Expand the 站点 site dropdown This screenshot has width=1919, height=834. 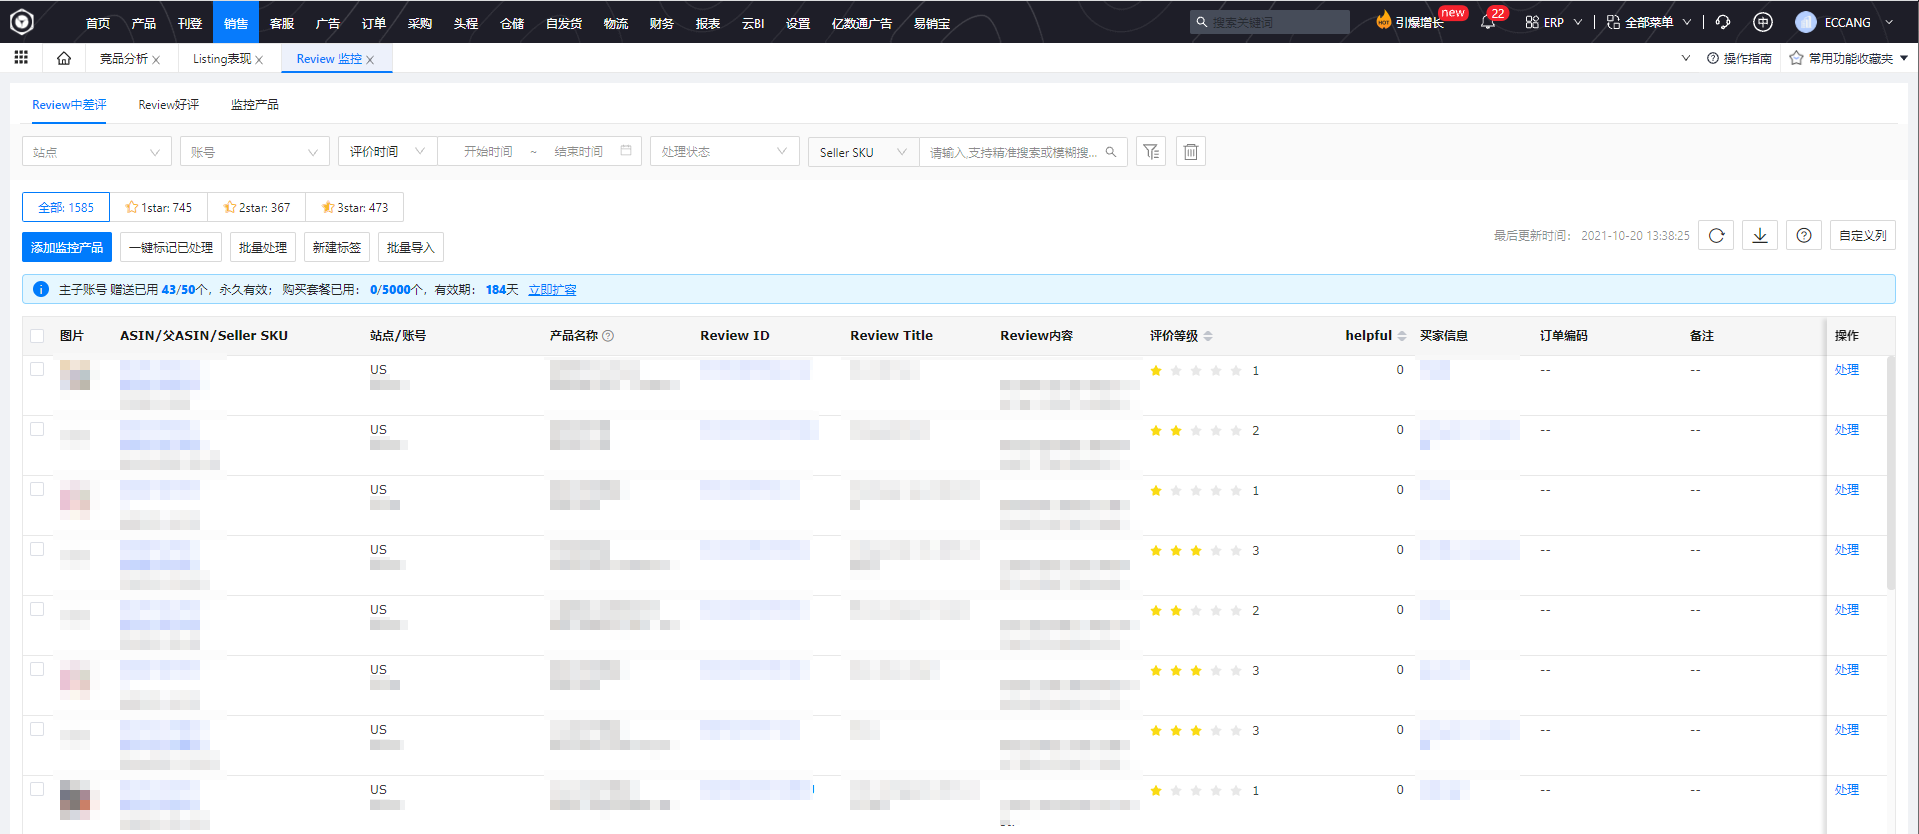tap(96, 152)
